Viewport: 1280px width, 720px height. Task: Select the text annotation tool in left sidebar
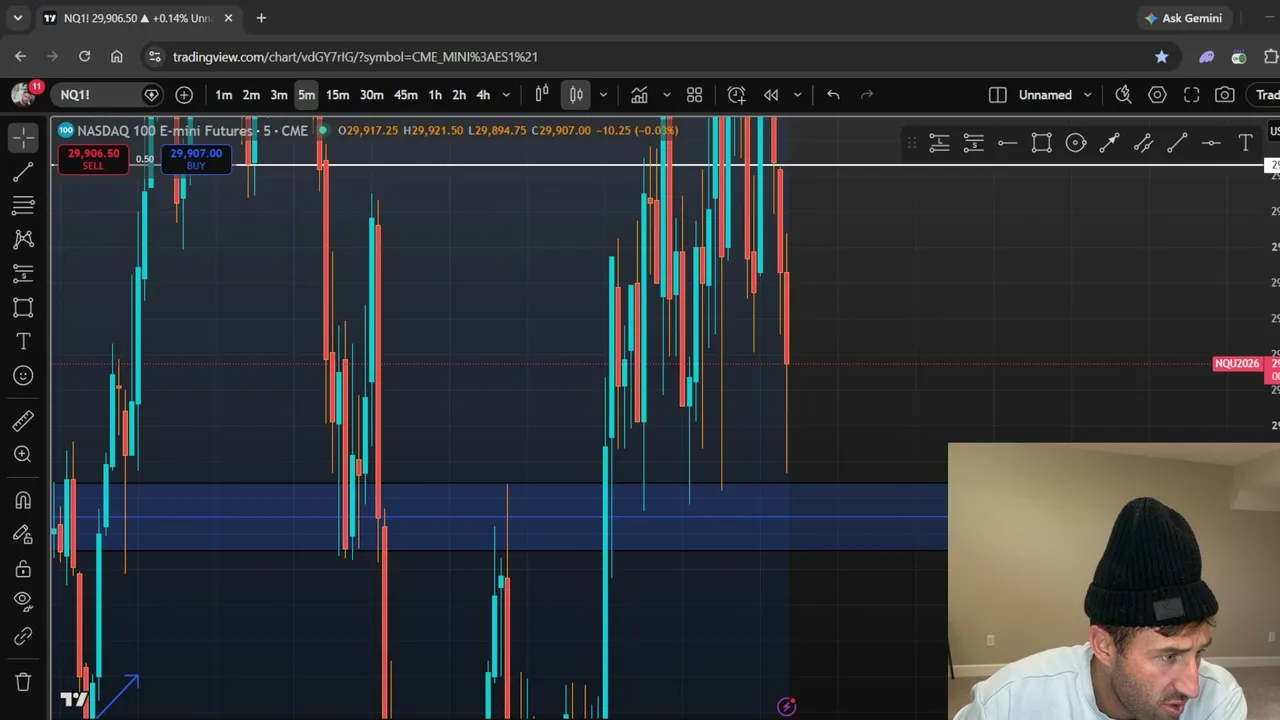pos(23,341)
